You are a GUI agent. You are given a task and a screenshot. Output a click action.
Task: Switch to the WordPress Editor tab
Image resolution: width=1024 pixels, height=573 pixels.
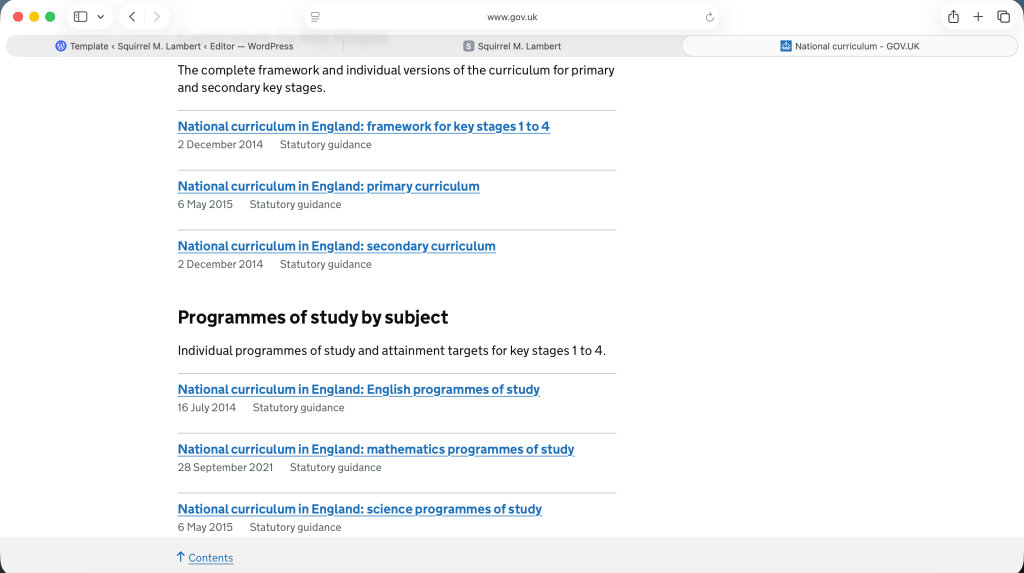coord(175,46)
